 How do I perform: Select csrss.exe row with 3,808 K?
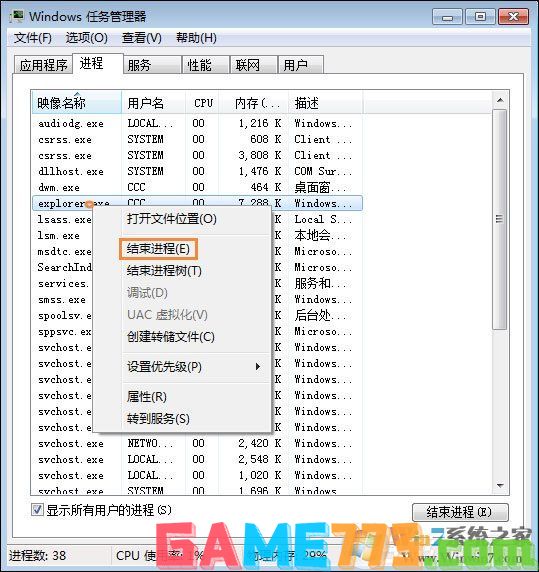click(x=197, y=155)
